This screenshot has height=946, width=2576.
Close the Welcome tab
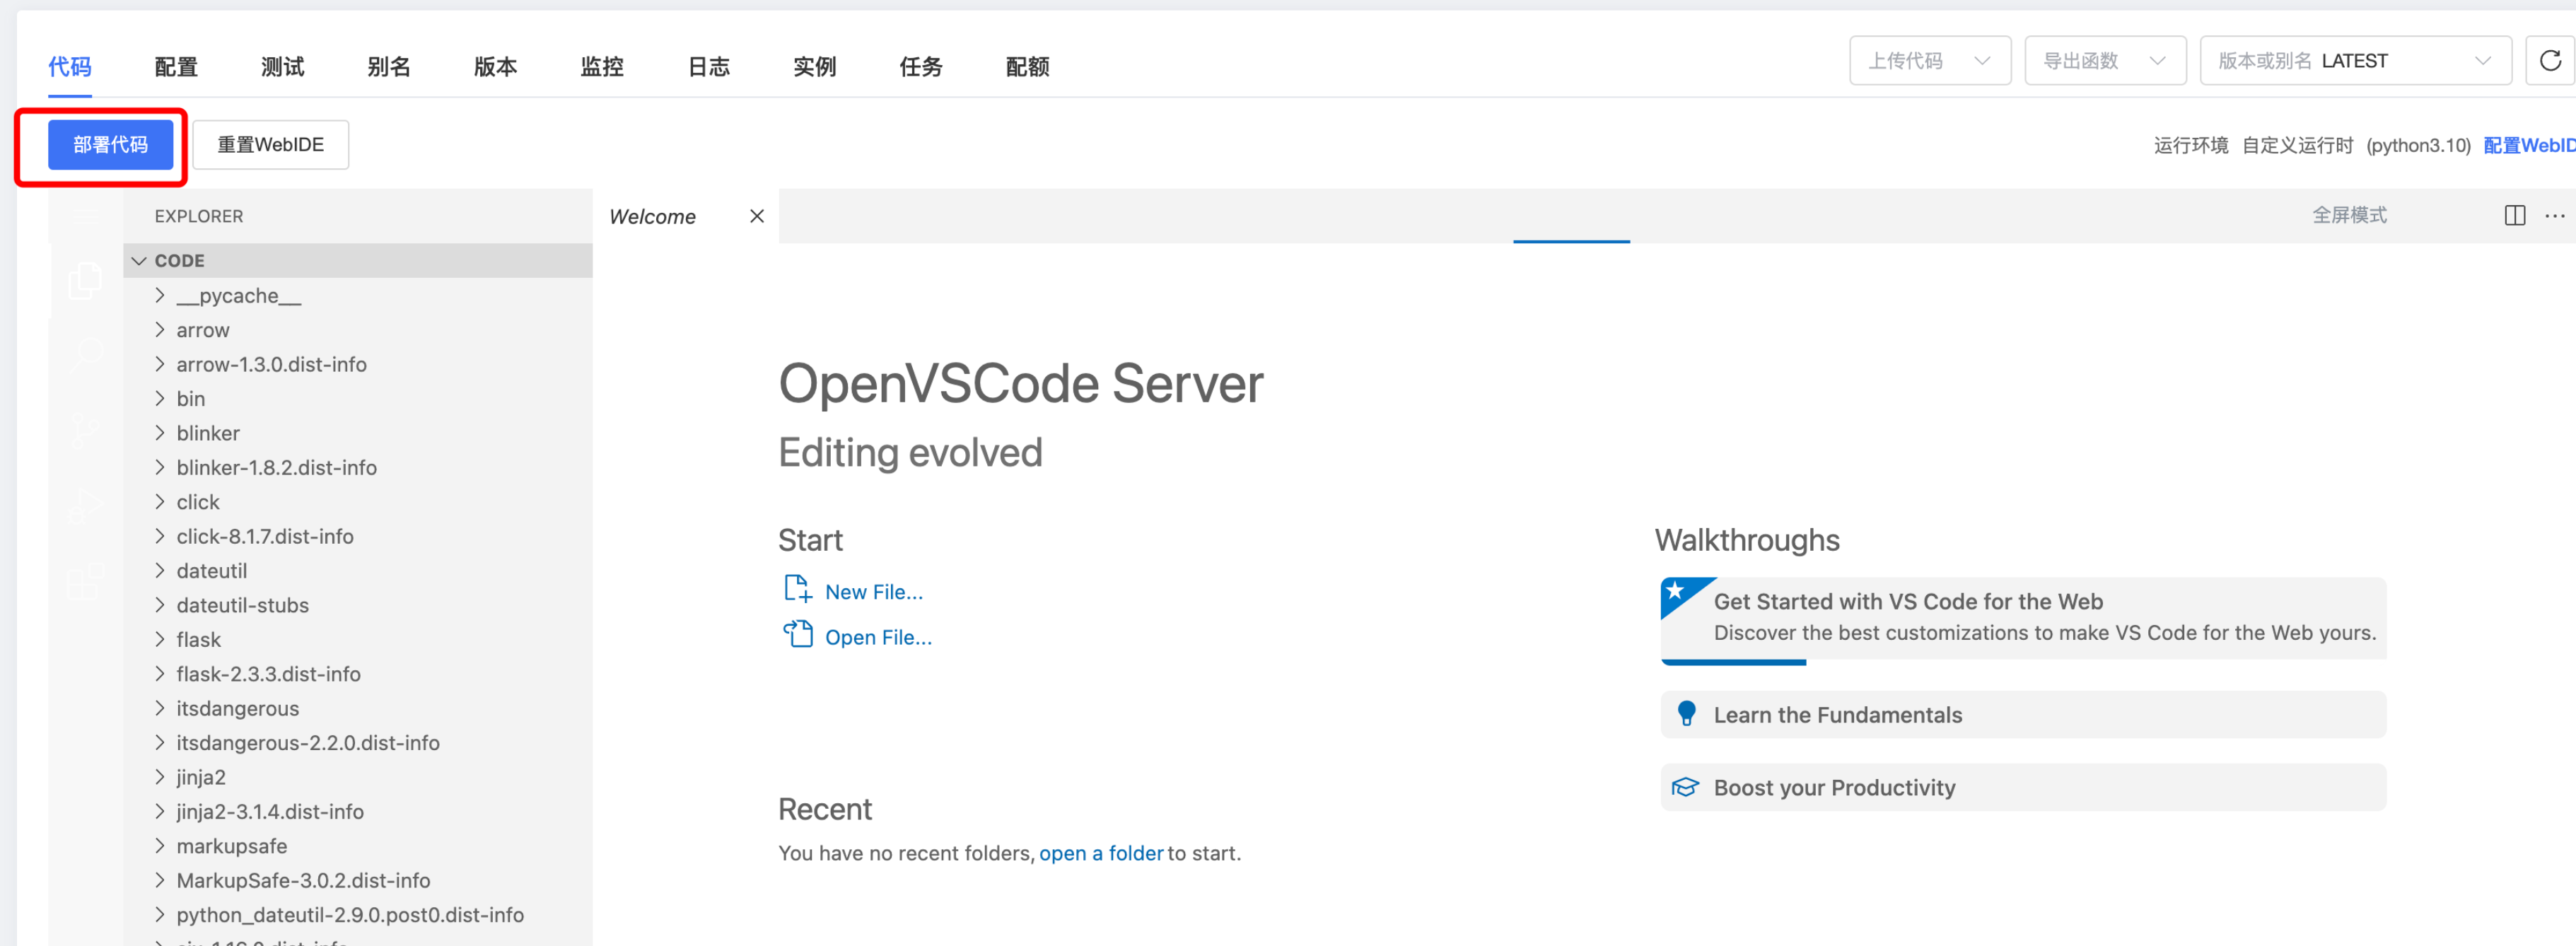(x=756, y=216)
